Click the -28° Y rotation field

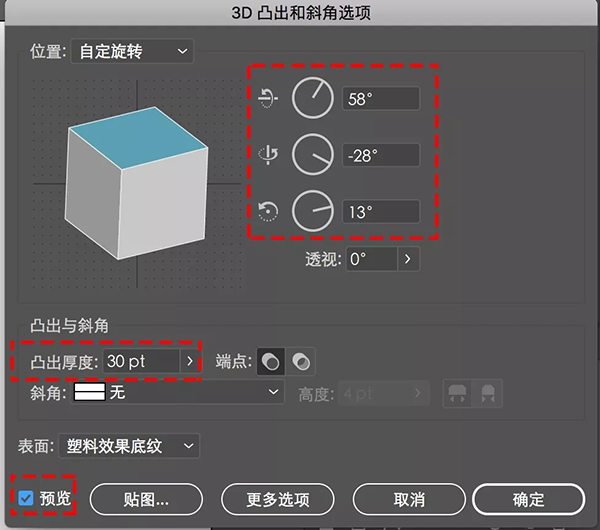381,155
